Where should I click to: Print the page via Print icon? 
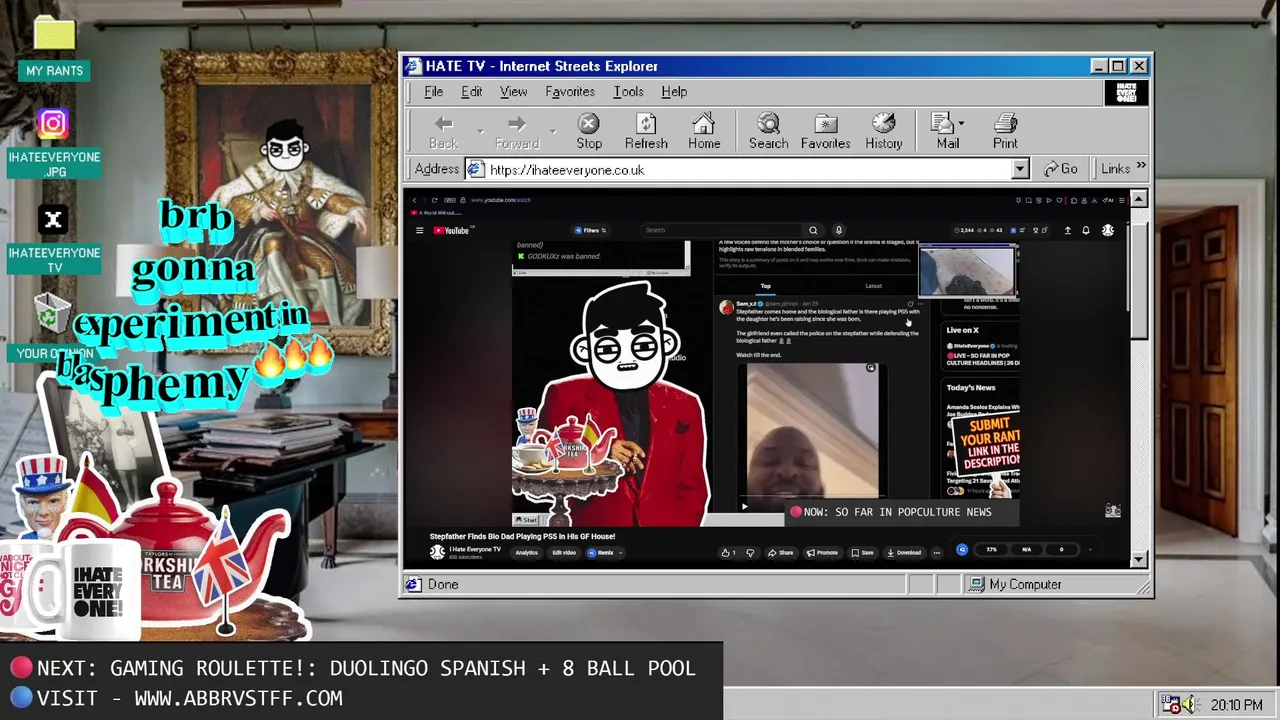(1005, 132)
